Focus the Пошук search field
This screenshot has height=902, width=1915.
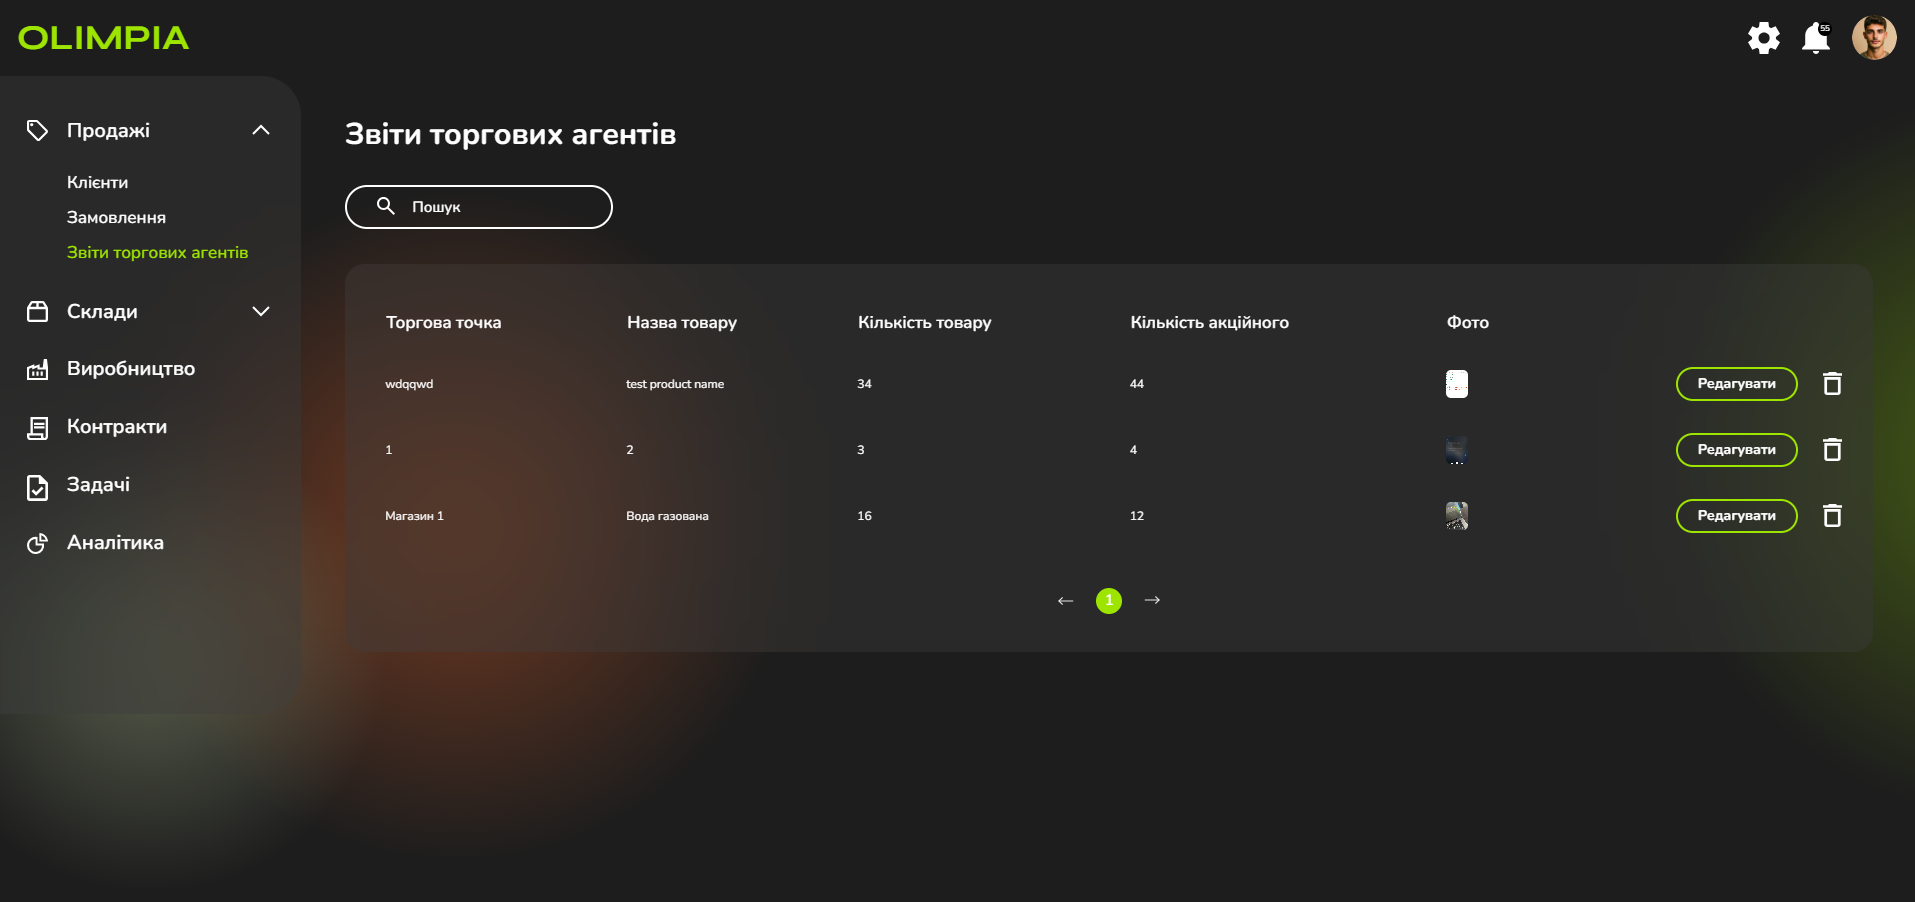(x=479, y=207)
